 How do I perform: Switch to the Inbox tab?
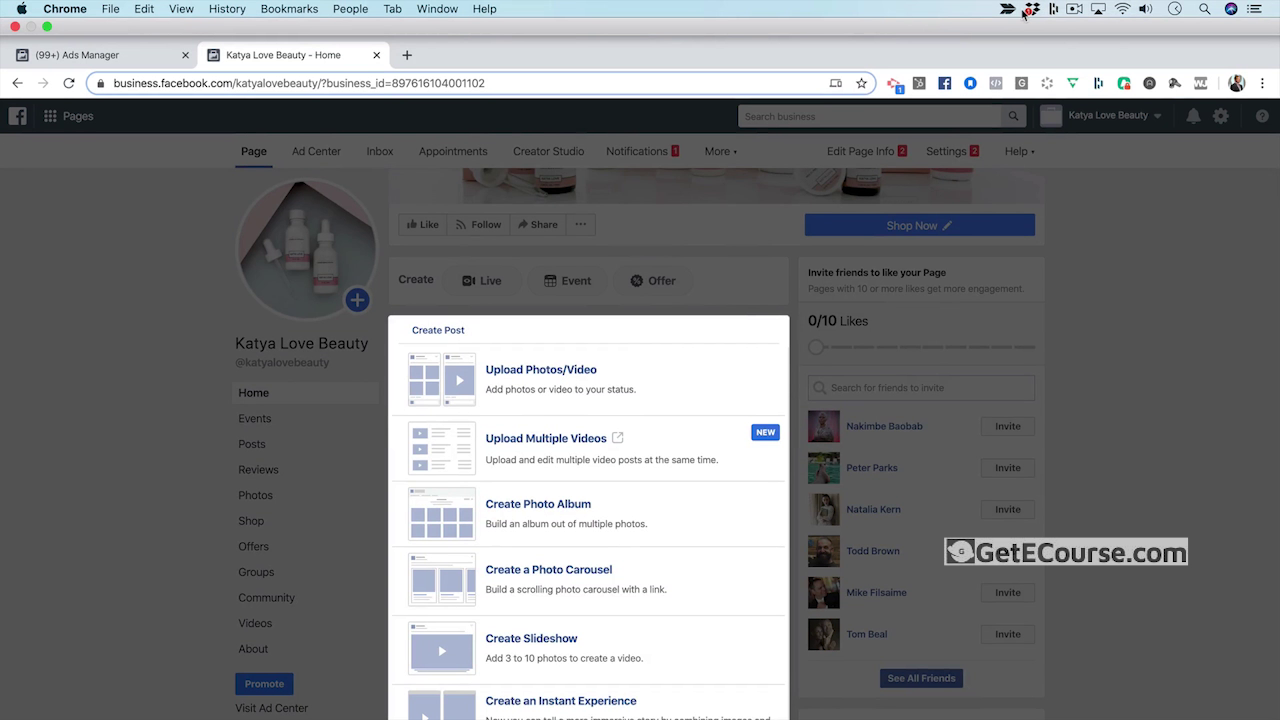[380, 151]
